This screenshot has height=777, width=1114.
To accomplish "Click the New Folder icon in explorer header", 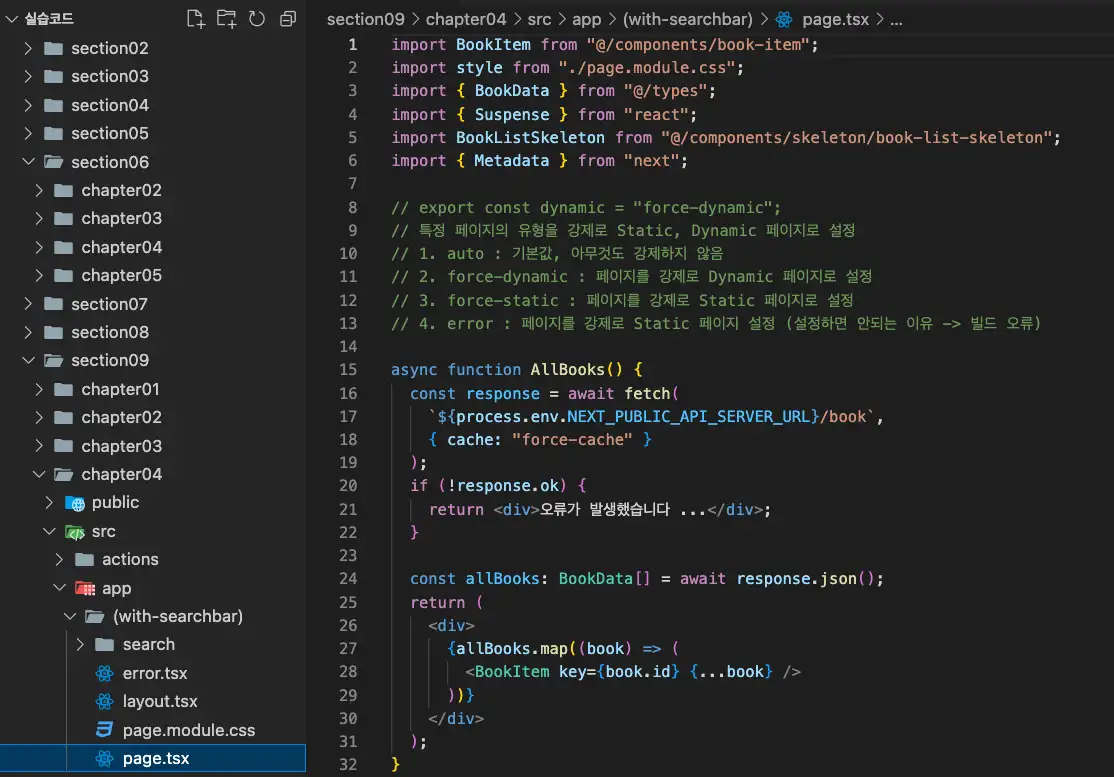I will point(226,18).
